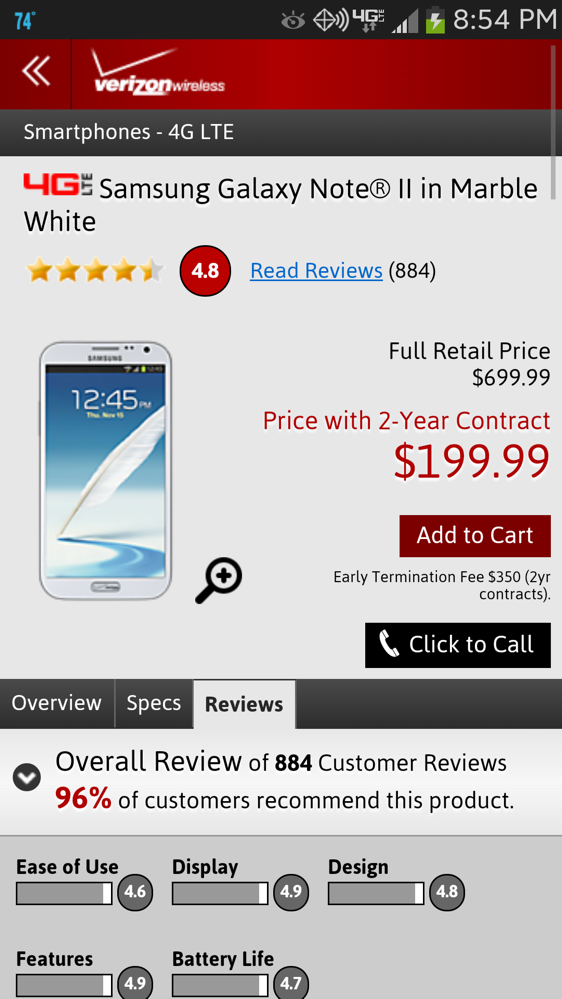The image size is (562, 999).
Task: Switch to the Specs tab
Action: pyautogui.click(x=154, y=703)
